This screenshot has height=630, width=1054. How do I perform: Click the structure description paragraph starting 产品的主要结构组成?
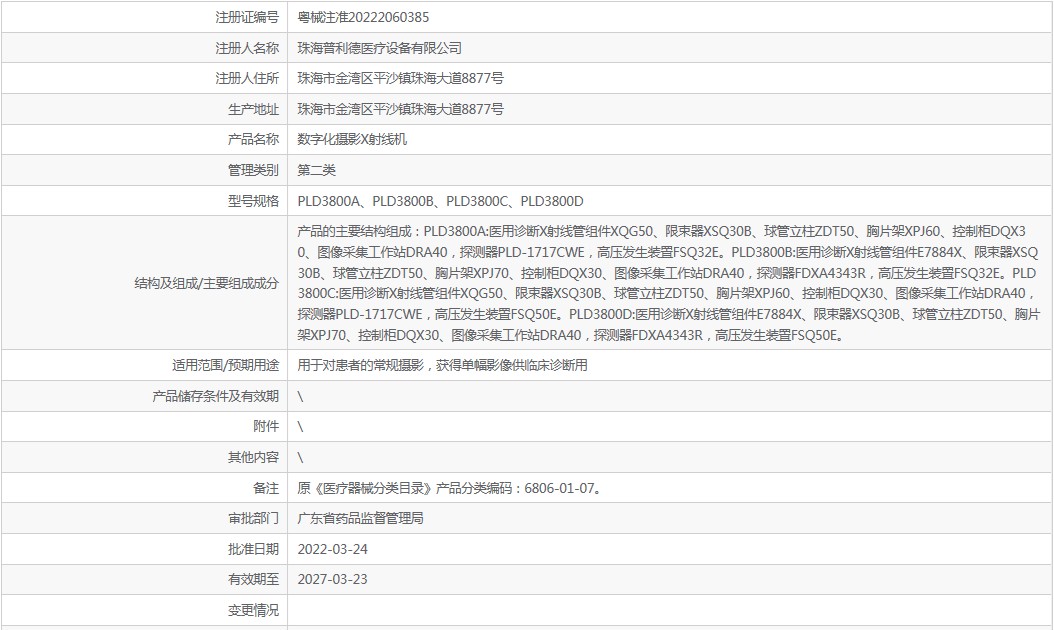point(668,283)
